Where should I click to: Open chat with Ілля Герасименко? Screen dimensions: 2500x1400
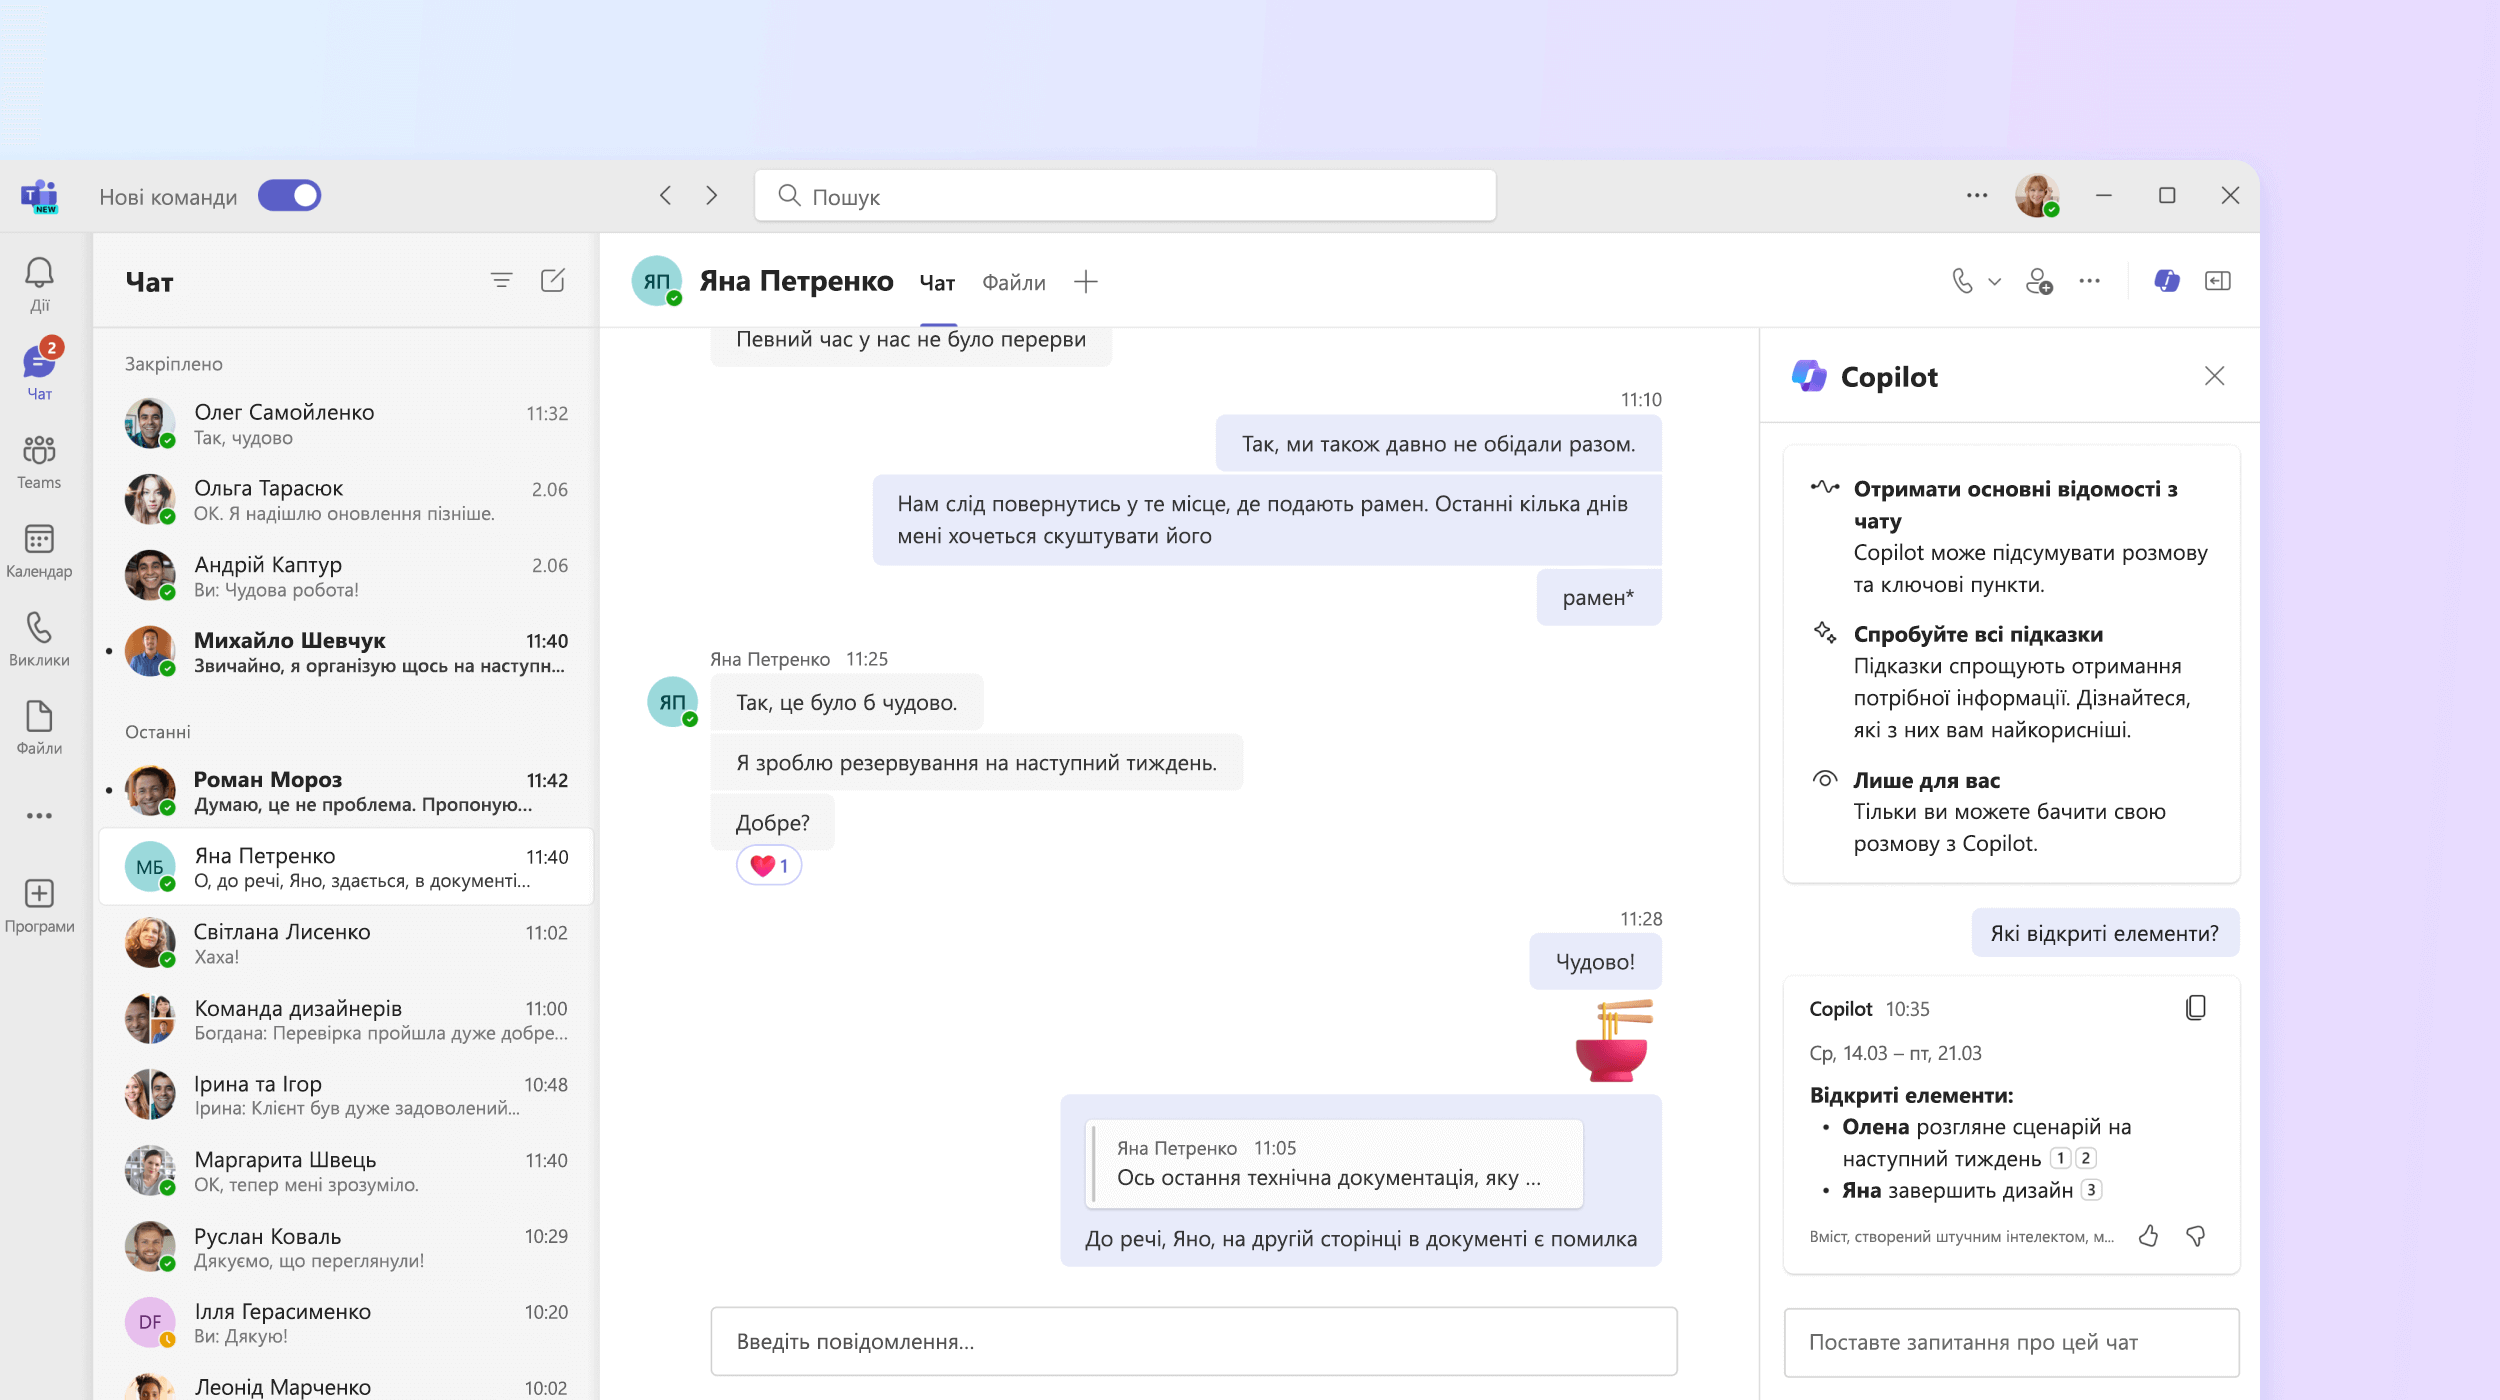(346, 1323)
